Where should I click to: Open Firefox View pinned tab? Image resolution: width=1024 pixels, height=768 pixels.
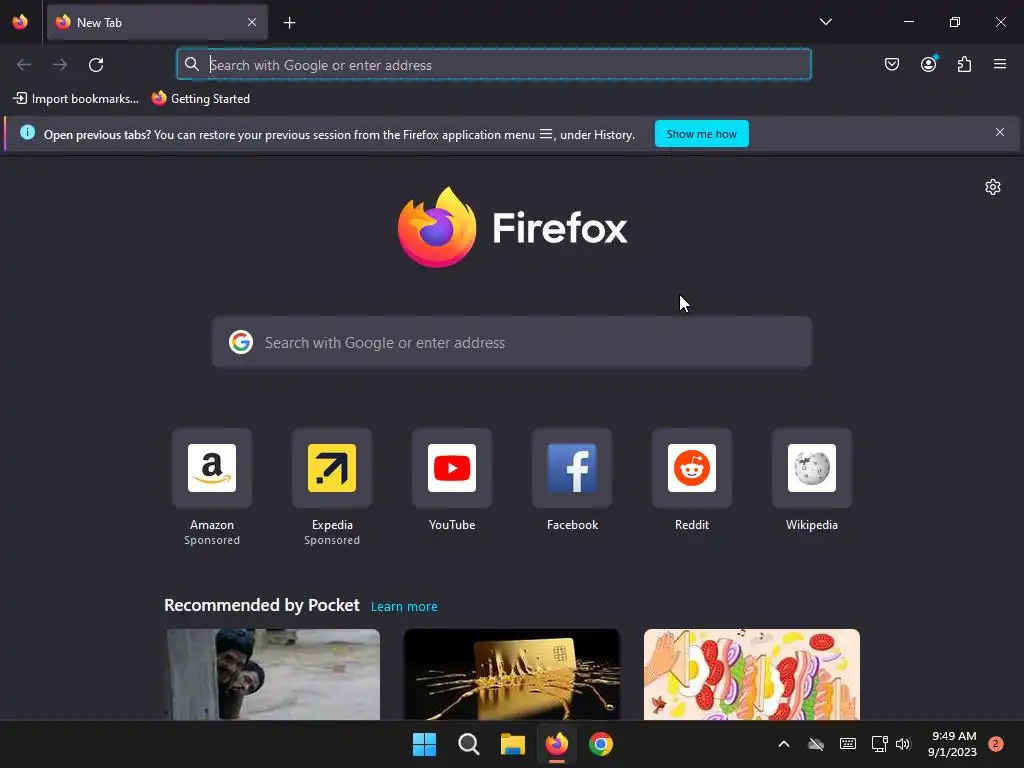pos(20,22)
